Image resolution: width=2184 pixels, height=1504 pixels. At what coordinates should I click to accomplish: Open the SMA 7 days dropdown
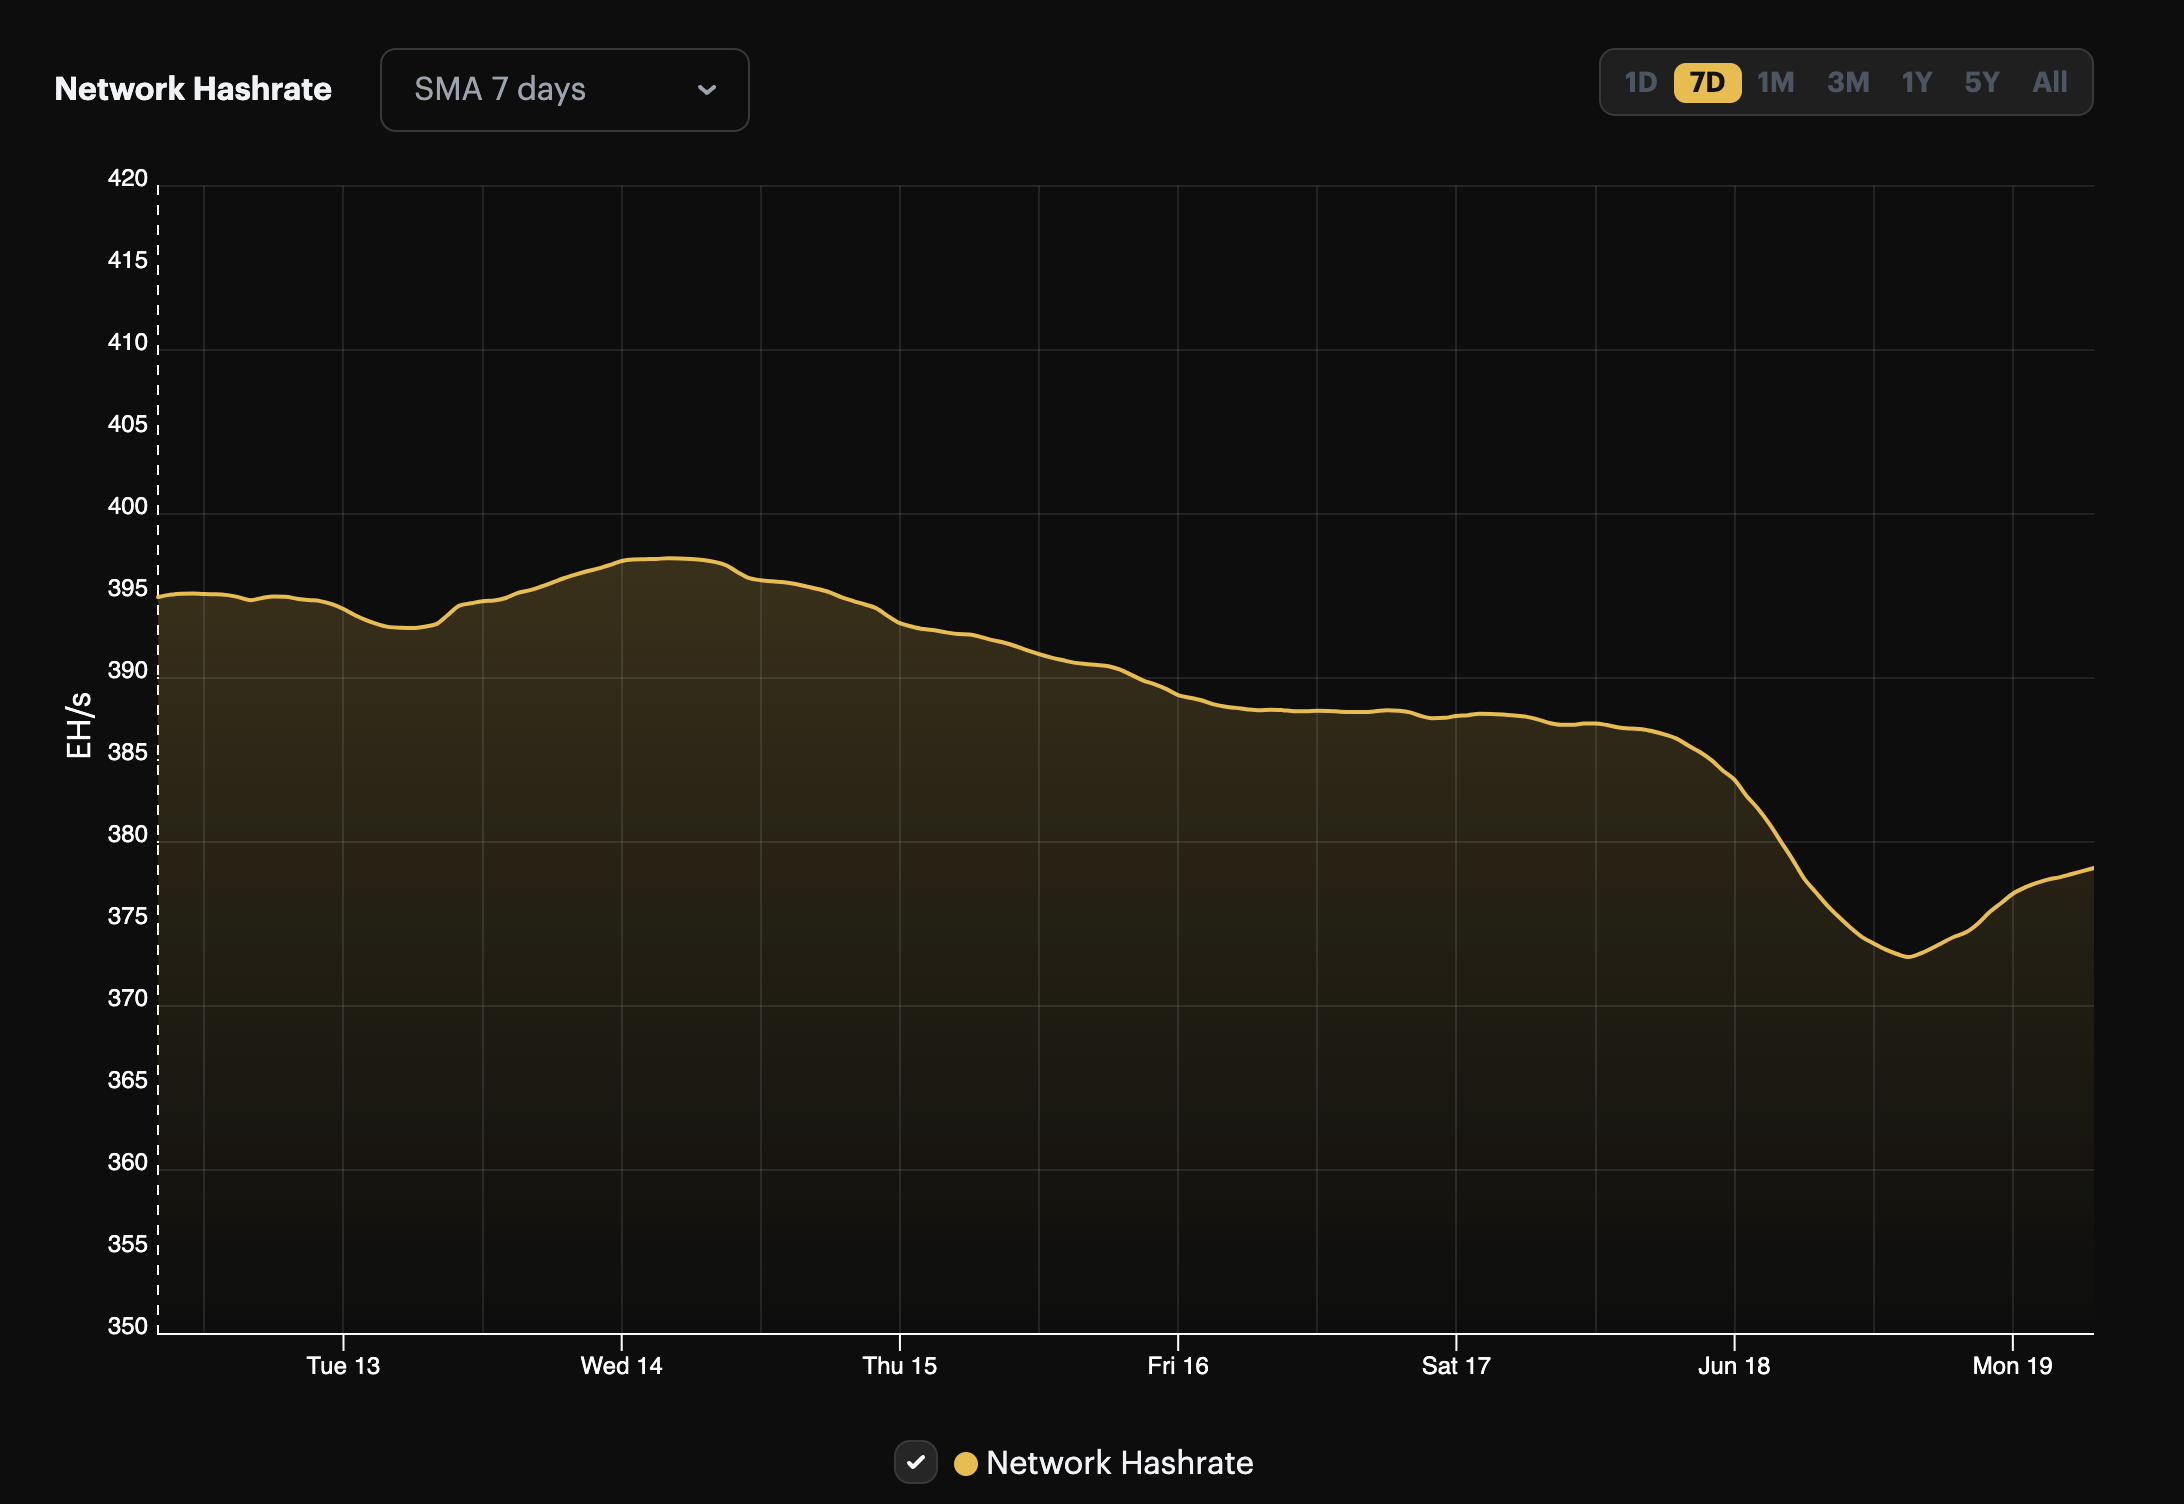coord(563,90)
